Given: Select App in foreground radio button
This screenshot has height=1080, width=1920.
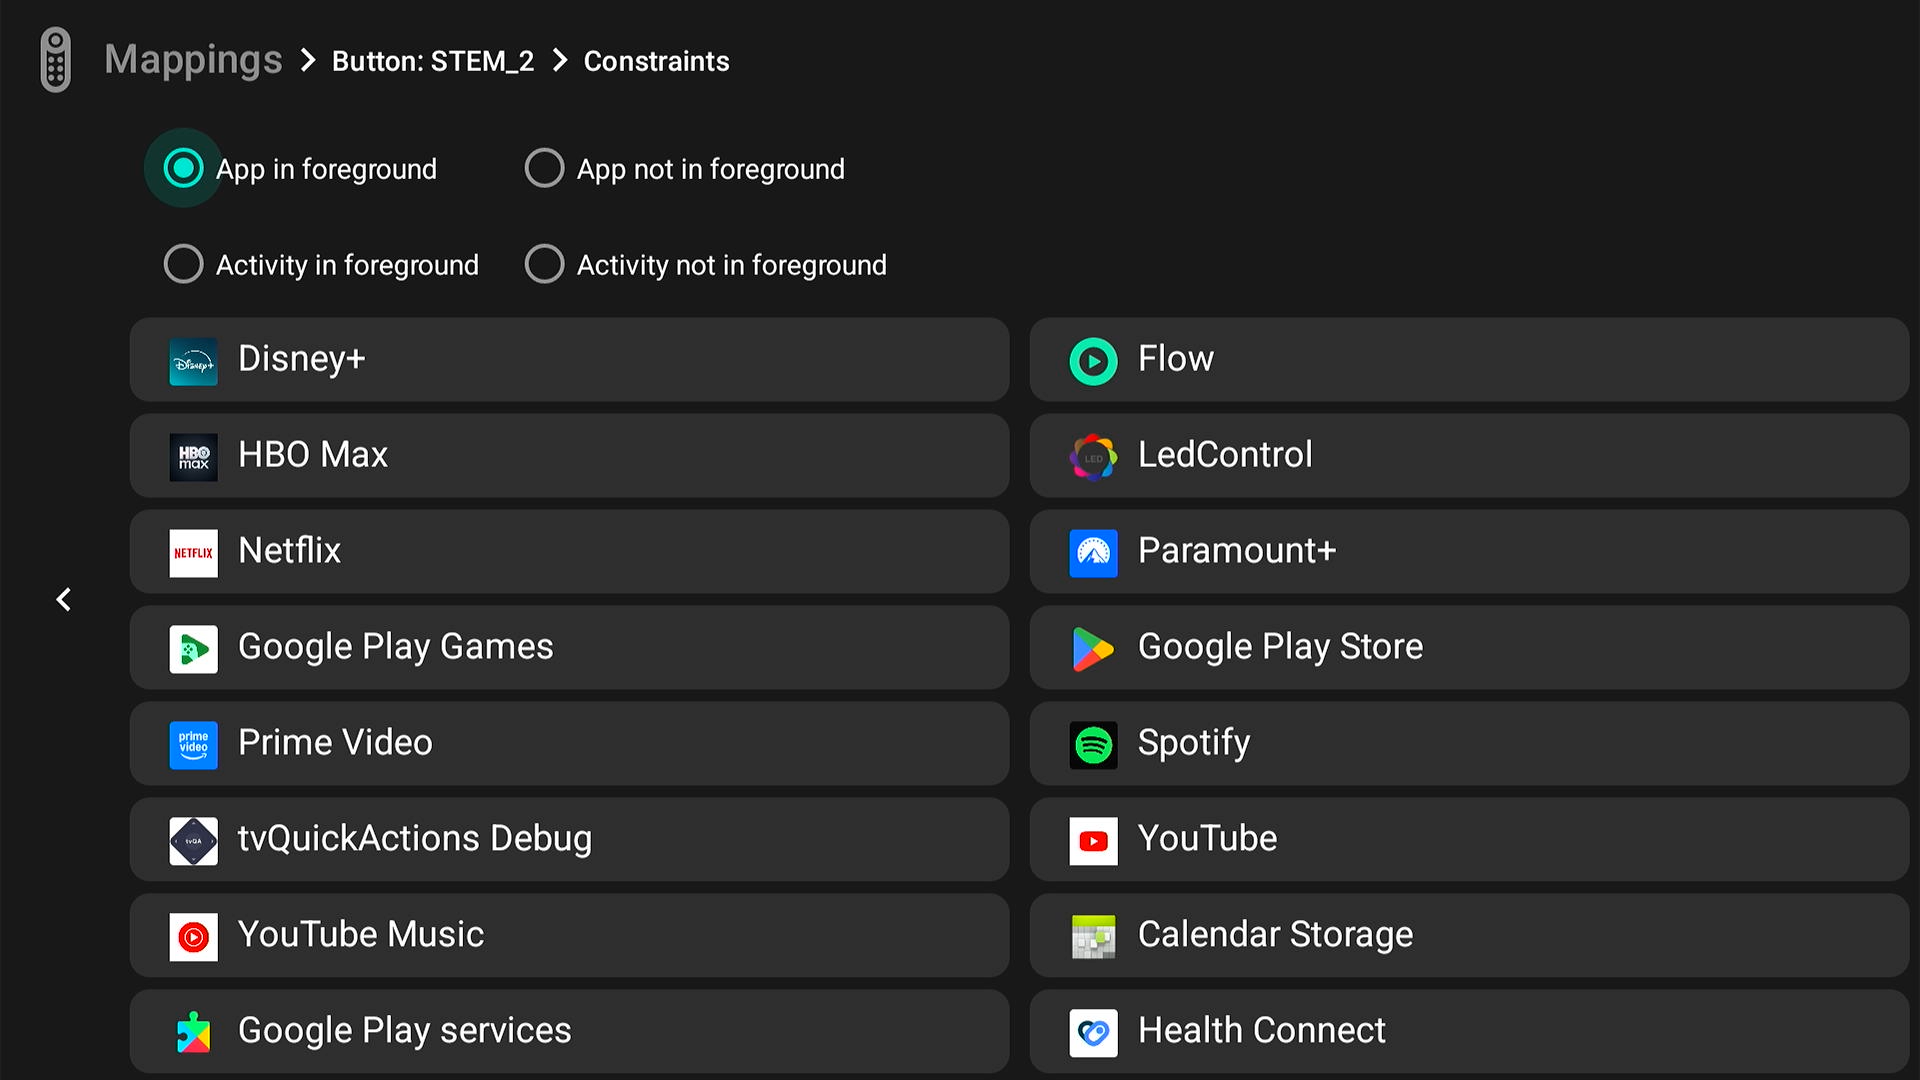Looking at the screenshot, I should 183,168.
